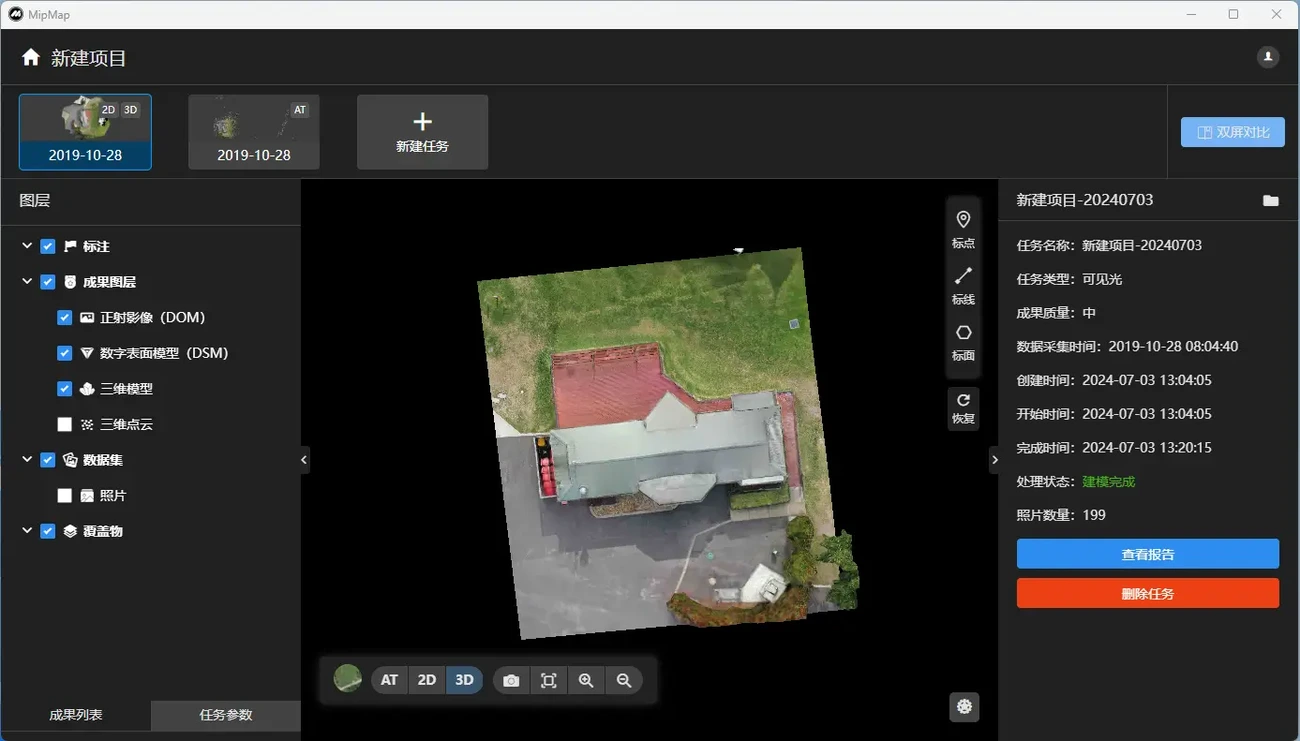Switch to the 任务参数 tab
The width and height of the screenshot is (1300, 741).
[226, 715]
